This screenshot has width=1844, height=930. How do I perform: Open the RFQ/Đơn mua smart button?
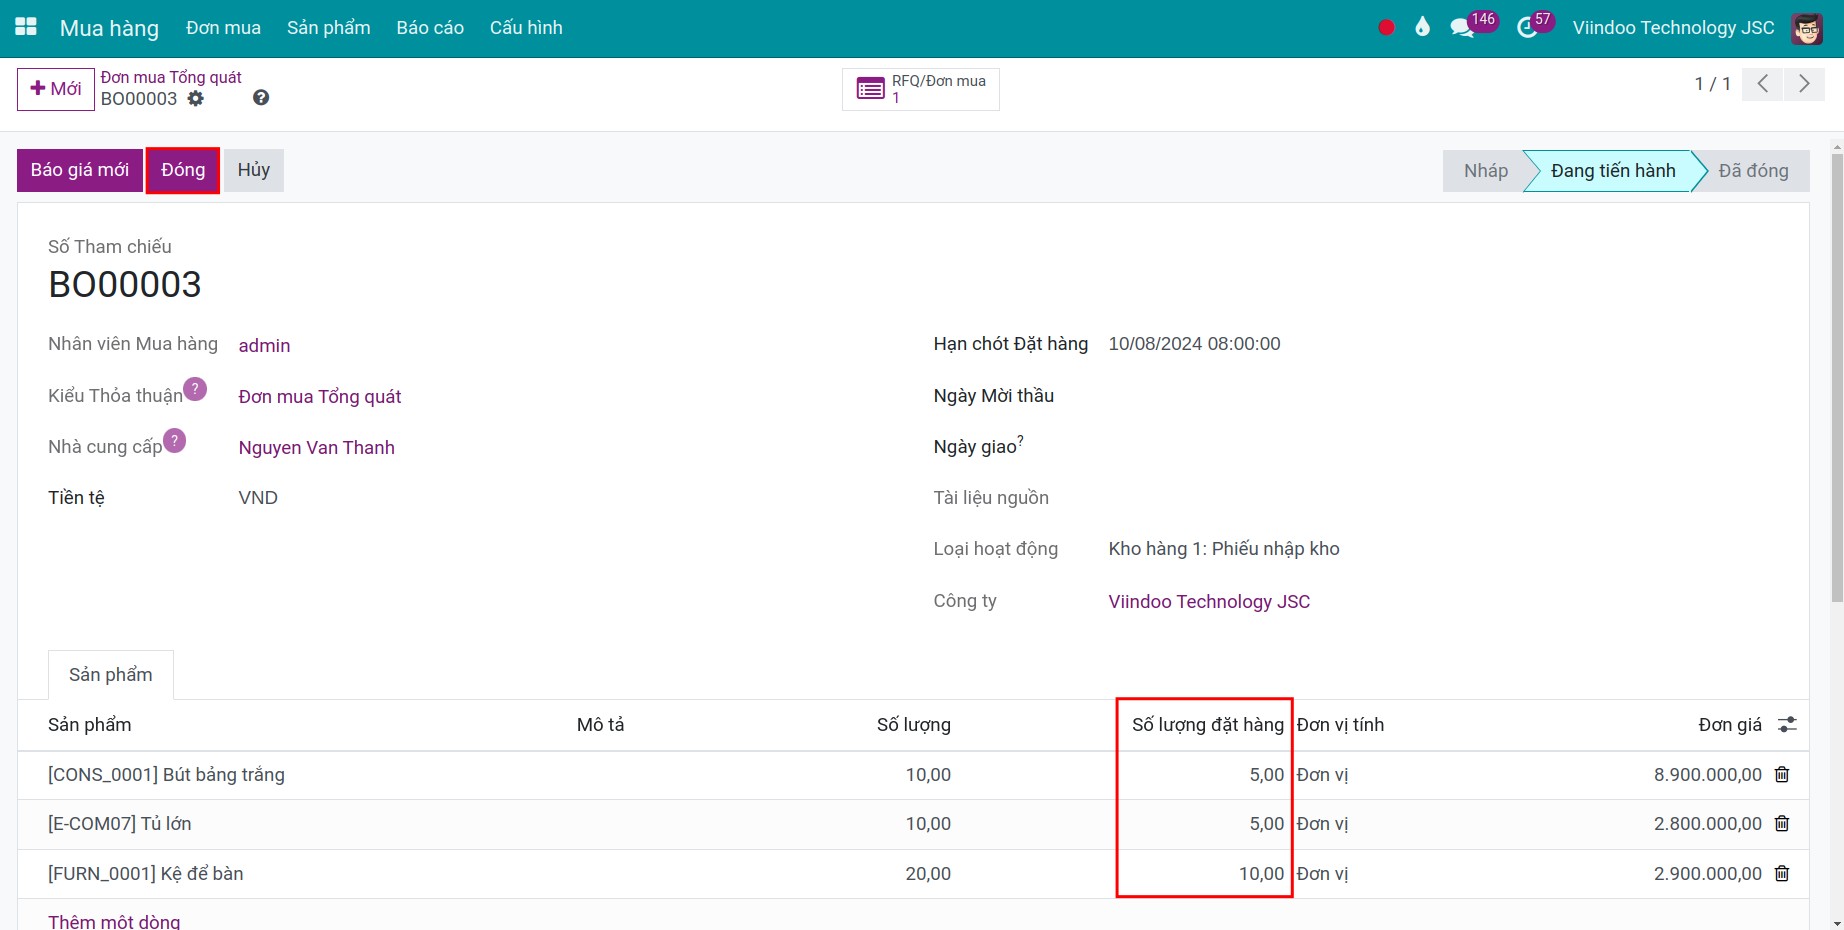tap(921, 89)
